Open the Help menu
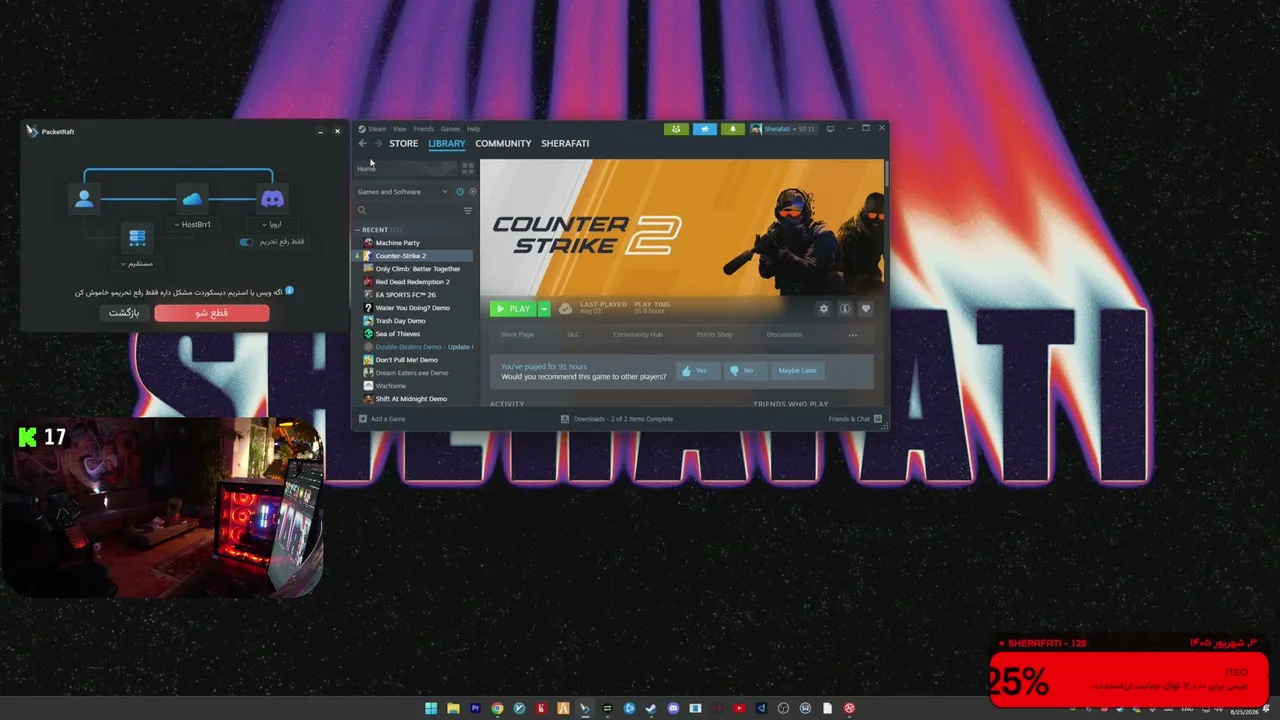The width and height of the screenshot is (1280, 720). [473, 129]
